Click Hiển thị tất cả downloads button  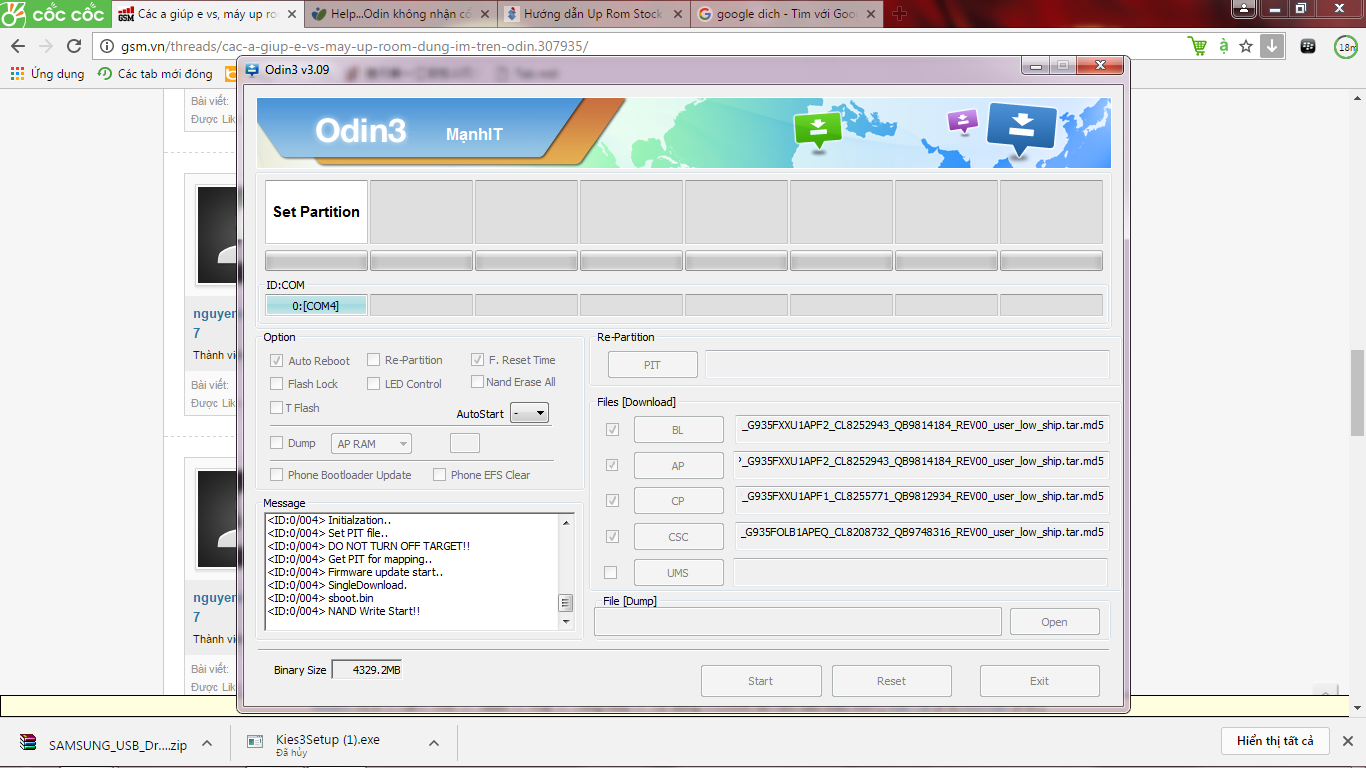pyautogui.click(x=1275, y=741)
